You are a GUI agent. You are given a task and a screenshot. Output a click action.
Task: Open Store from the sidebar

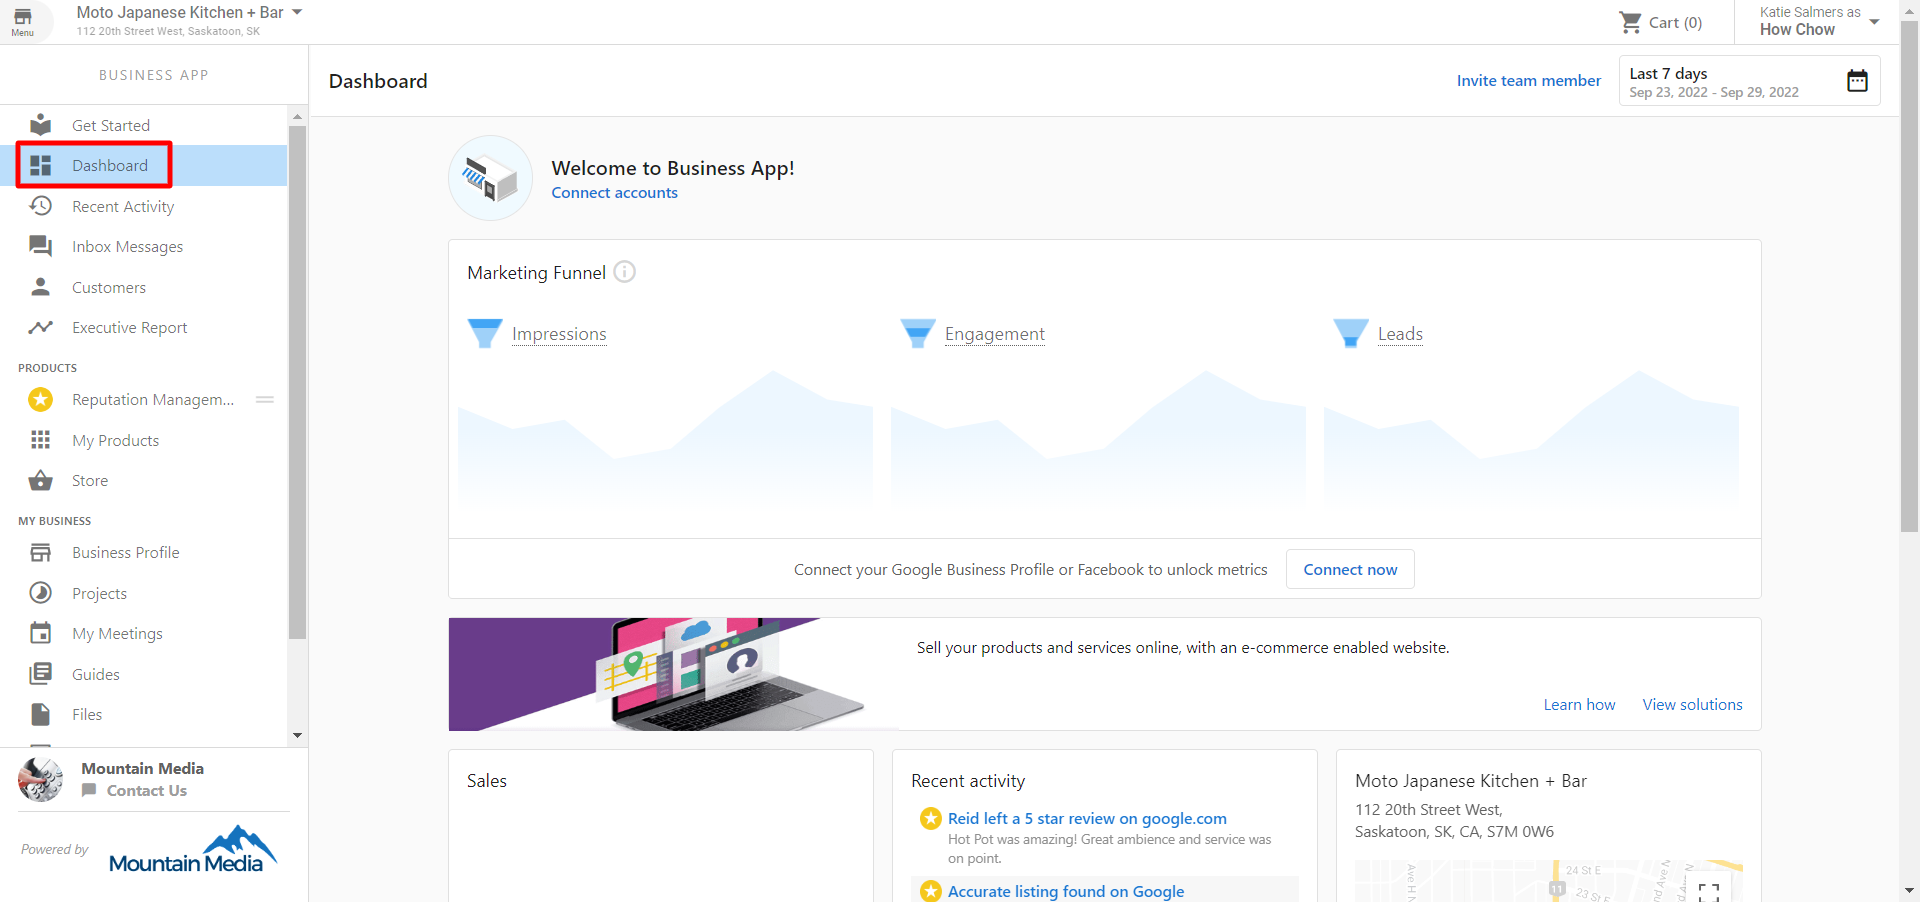pos(144,480)
